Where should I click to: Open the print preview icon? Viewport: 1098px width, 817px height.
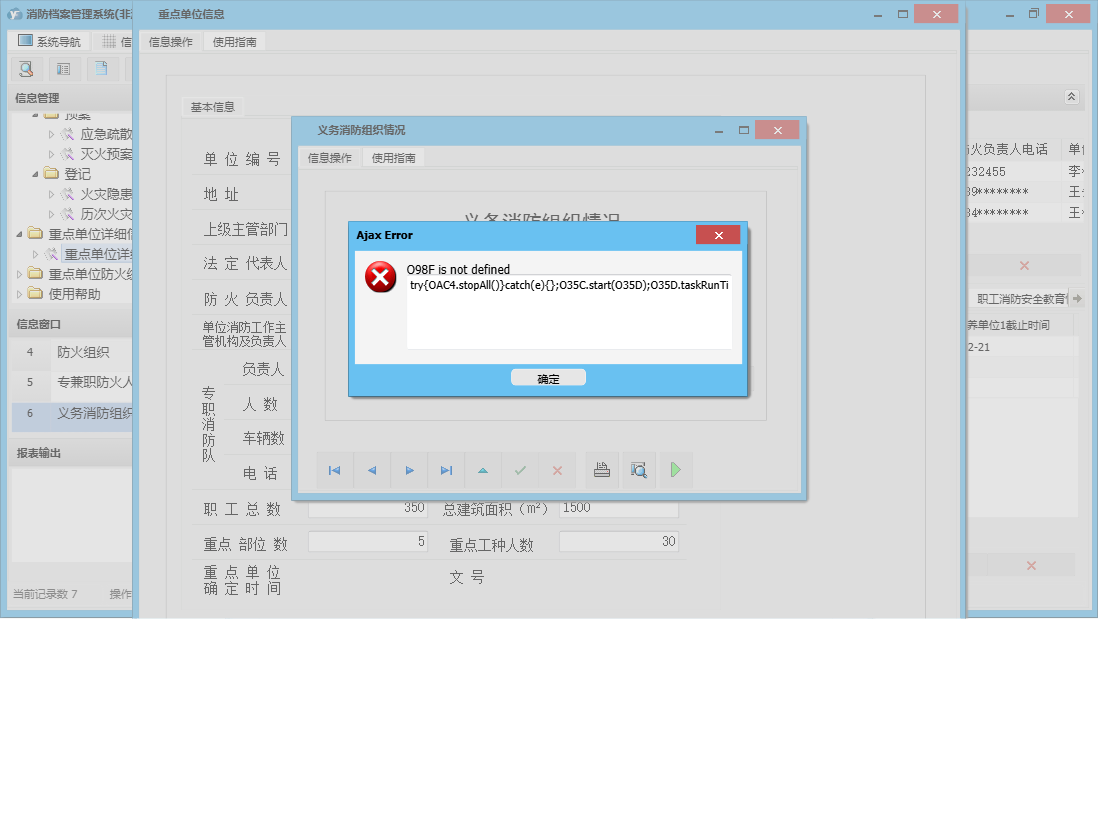pos(638,470)
